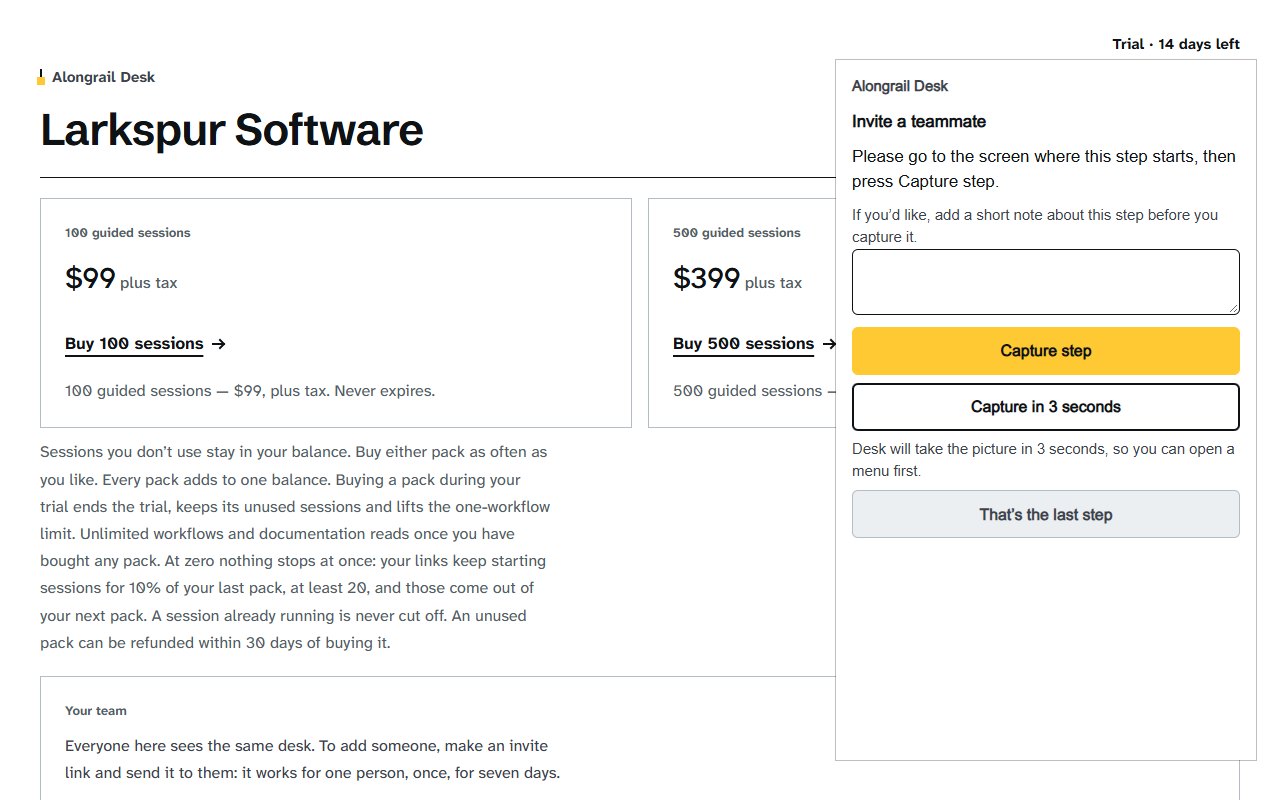The width and height of the screenshot is (1280, 800).
Task: Click the "Everyone here sees the same desk" text
Action: pyautogui.click(x=312, y=760)
